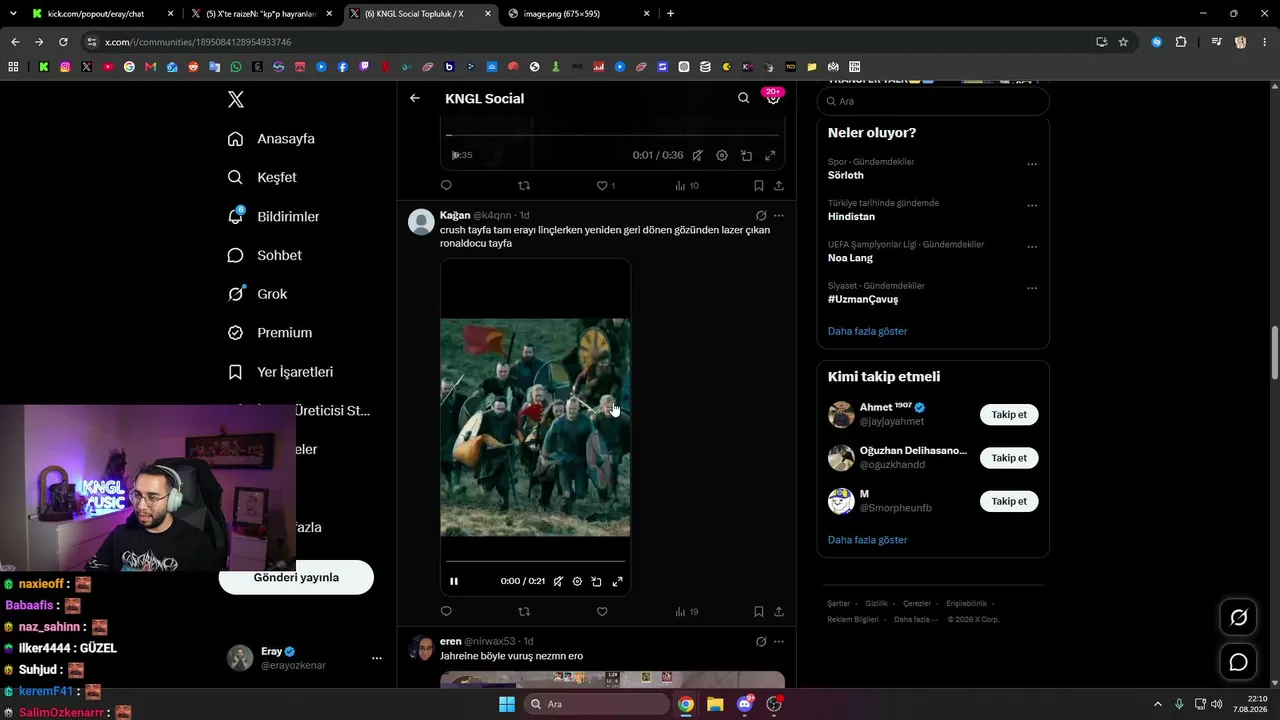The width and height of the screenshot is (1280, 720).
Task: View analytics showing 19 views
Action: [687, 612]
